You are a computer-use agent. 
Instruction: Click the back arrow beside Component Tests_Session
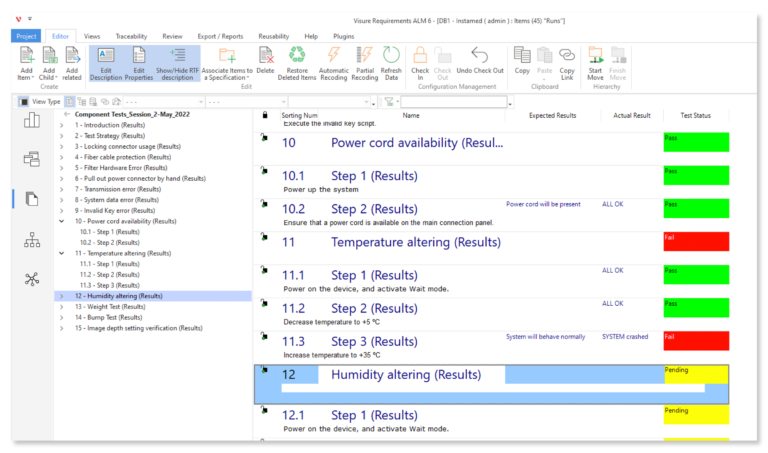click(67, 114)
